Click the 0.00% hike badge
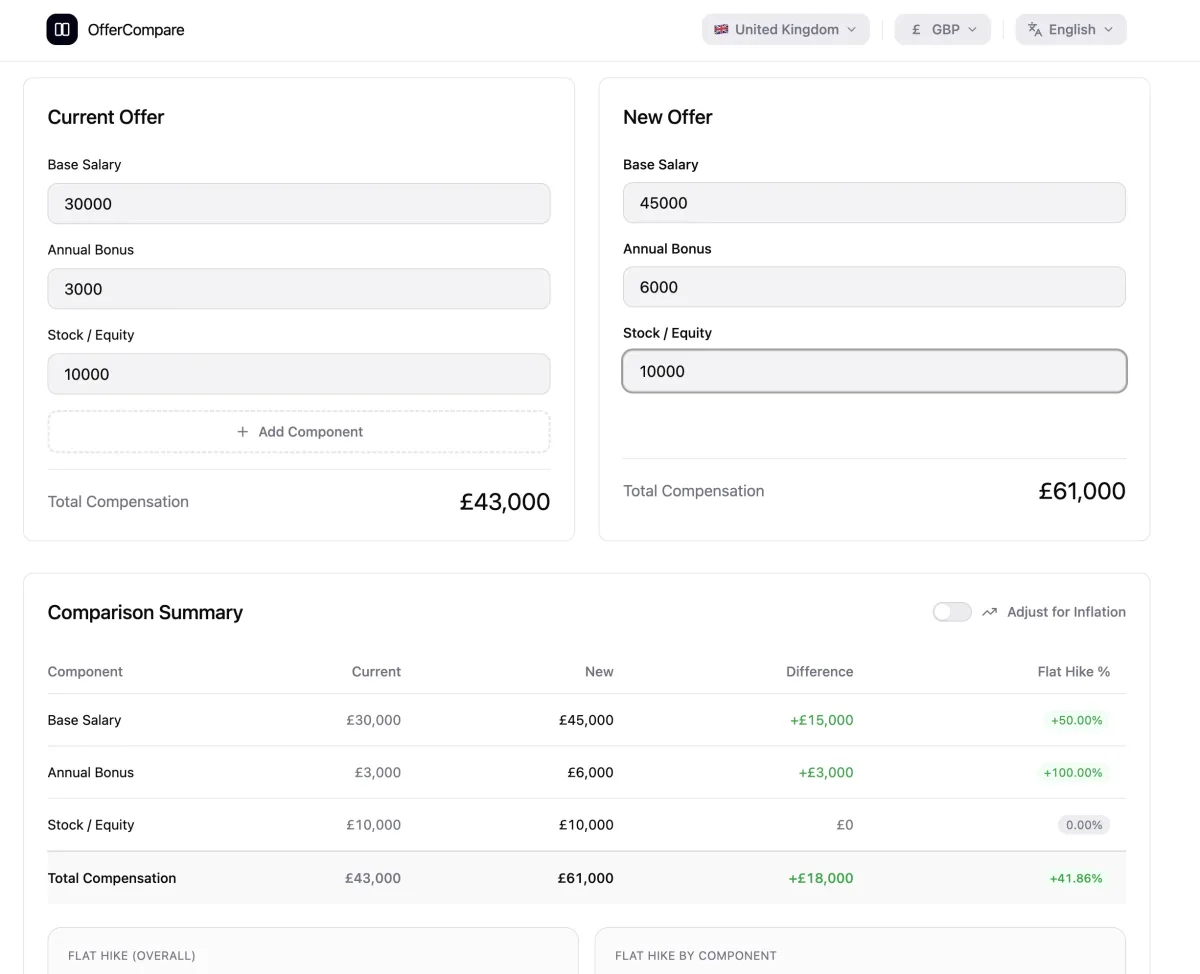 [1084, 825]
